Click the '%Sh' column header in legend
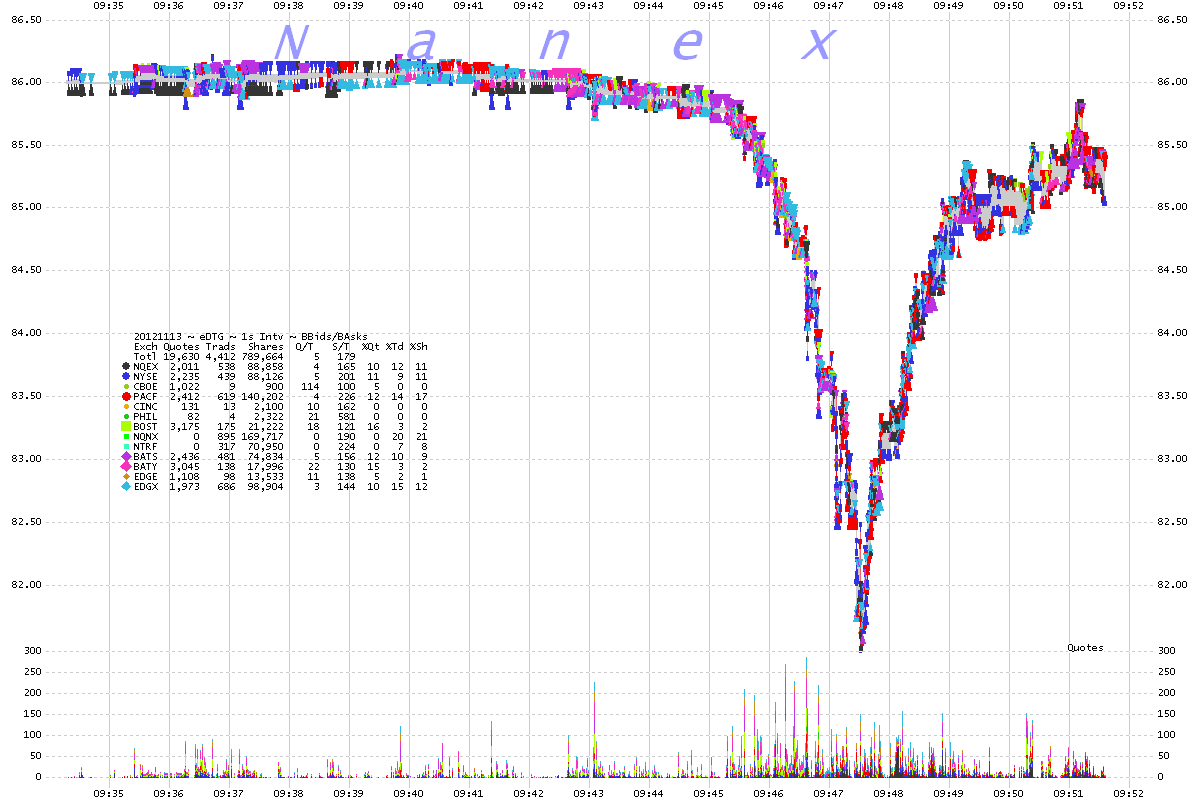The height and width of the screenshot is (800, 1200). (419, 347)
